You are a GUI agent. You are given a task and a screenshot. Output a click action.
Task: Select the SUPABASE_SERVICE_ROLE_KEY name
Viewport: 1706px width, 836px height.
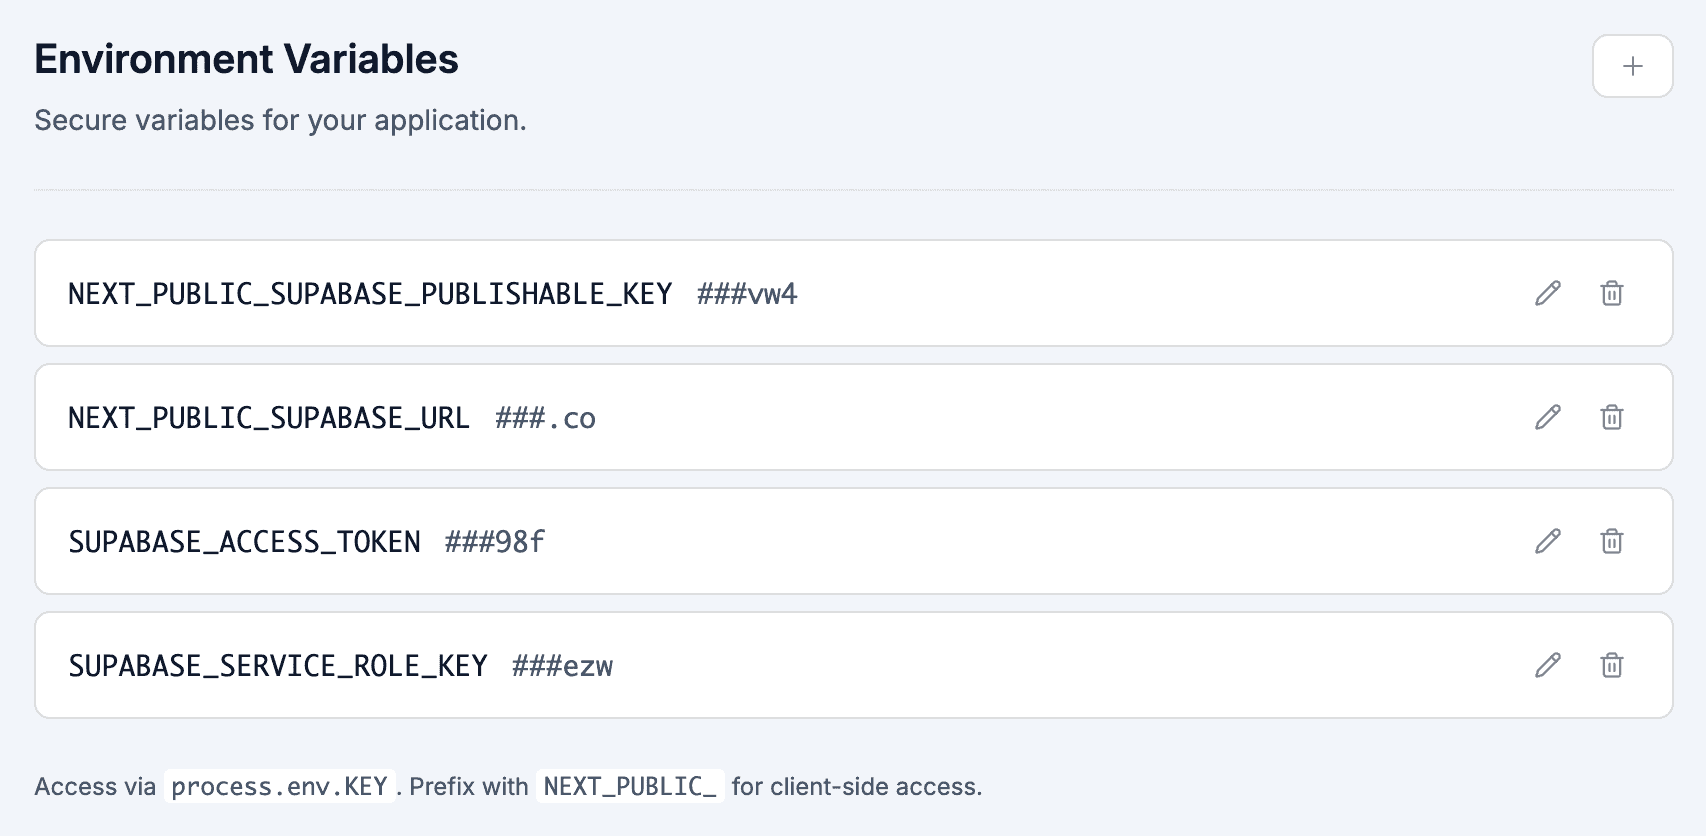278,666
